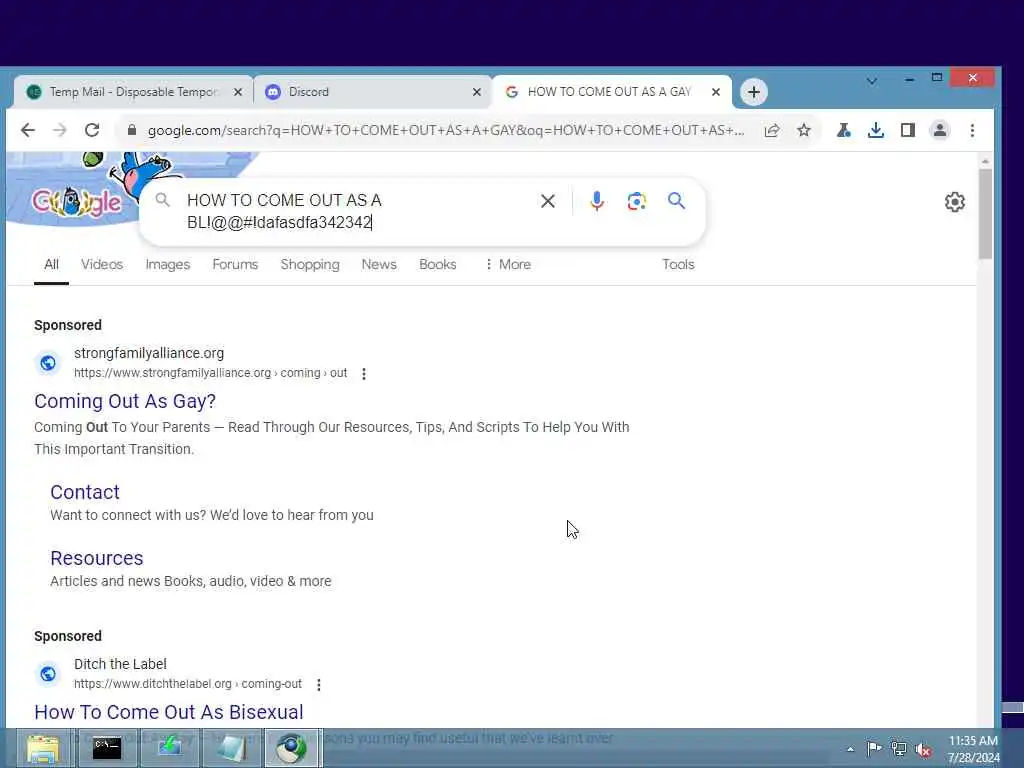Open the Ditch the Label ad options dots

[319, 684]
